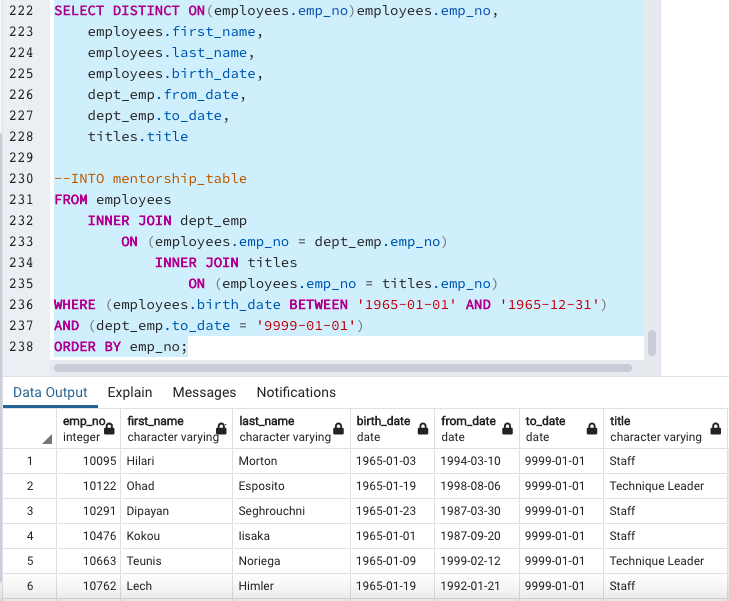Select the last_name column header
This screenshot has height=601, width=729.
coord(291,429)
